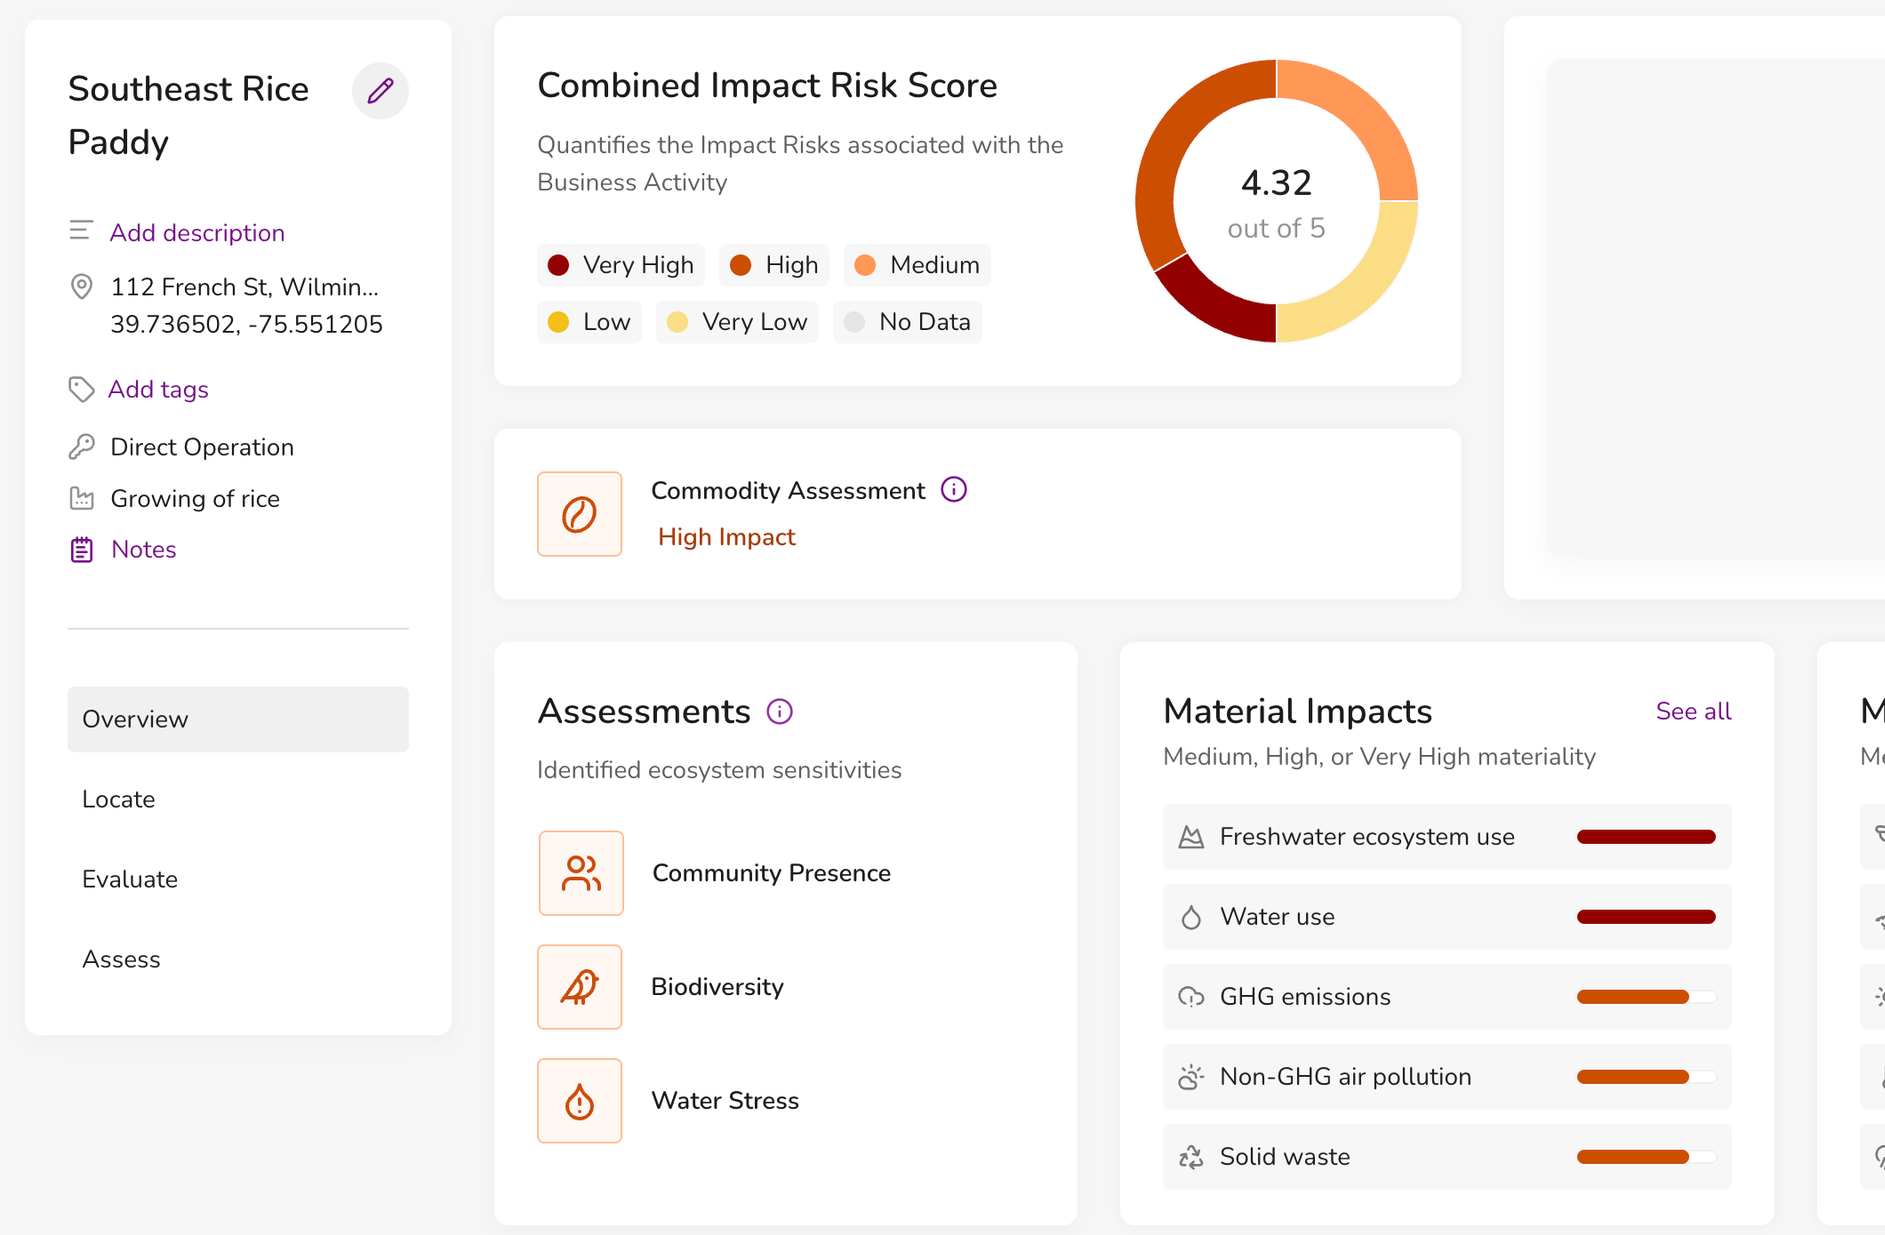Click the Commodity Assessment bean icon
The width and height of the screenshot is (1885, 1235).
(580, 514)
